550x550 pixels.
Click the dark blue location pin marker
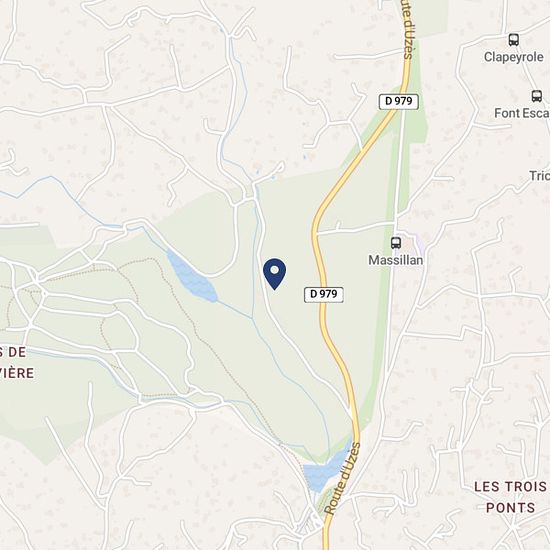pos(274,274)
